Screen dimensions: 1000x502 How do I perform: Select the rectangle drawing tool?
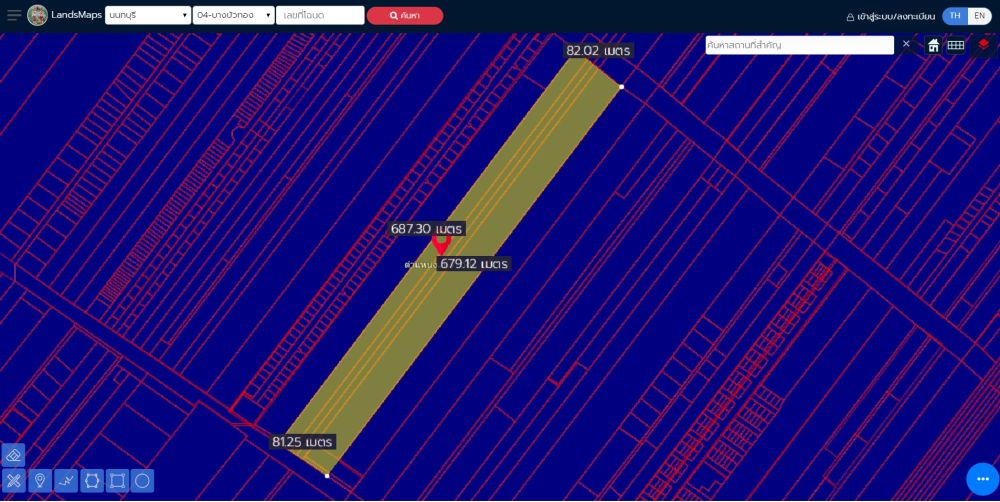coord(117,481)
